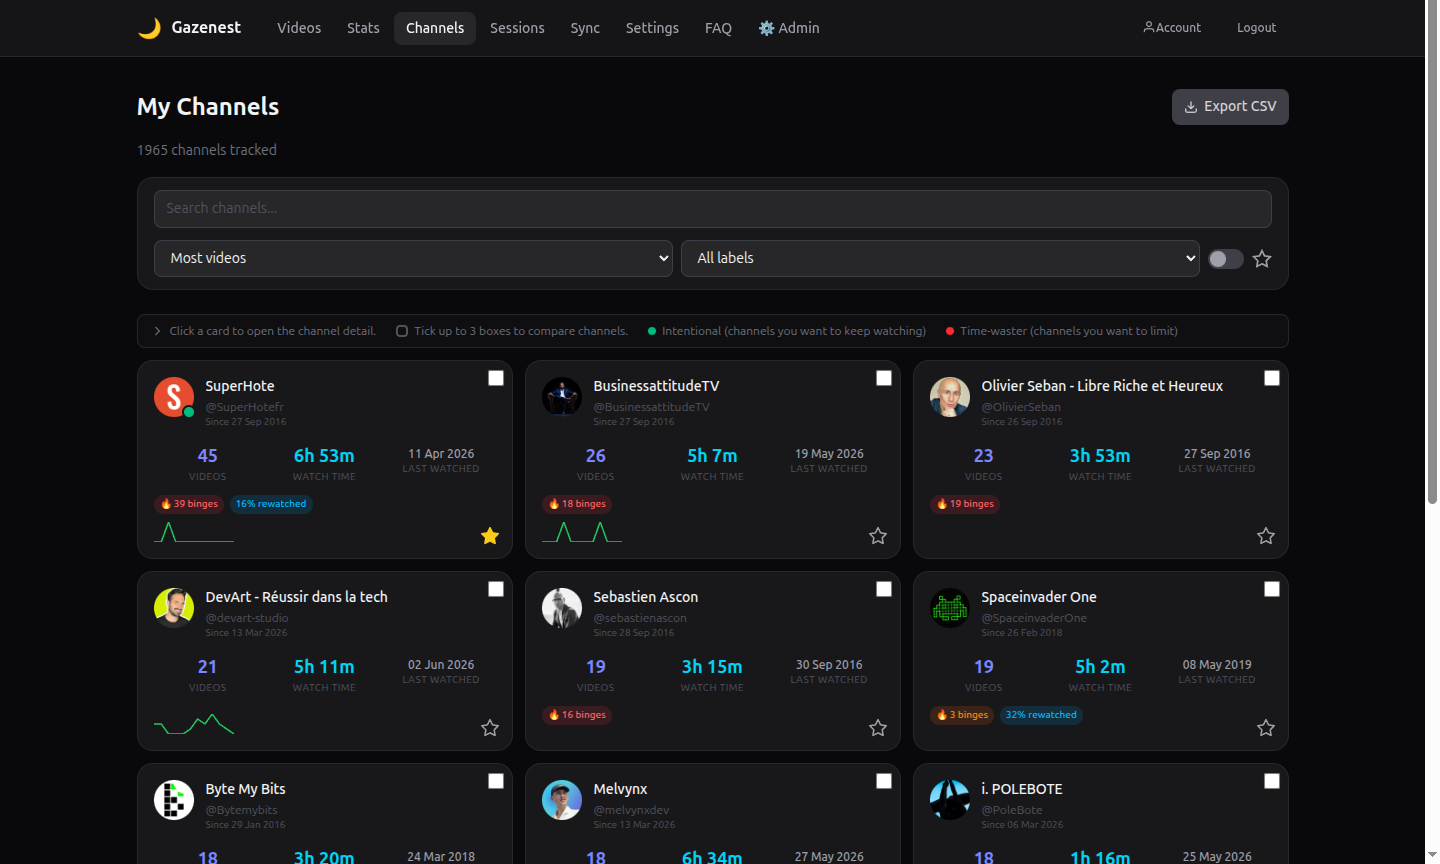This screenshot has width=1440, height=864.
Task: Star the Spaceinvader One channel
Action: tap(1266, 728)
